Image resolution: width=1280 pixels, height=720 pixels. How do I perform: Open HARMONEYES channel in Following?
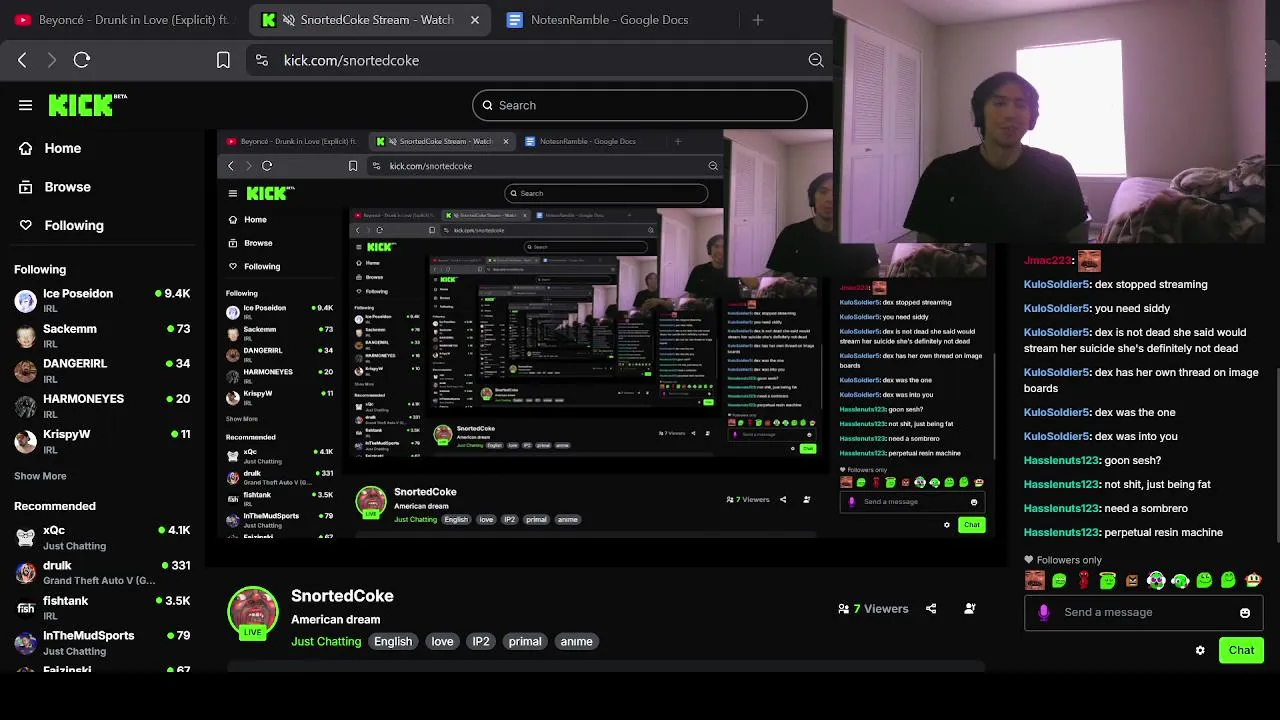(x=102, y=406)
